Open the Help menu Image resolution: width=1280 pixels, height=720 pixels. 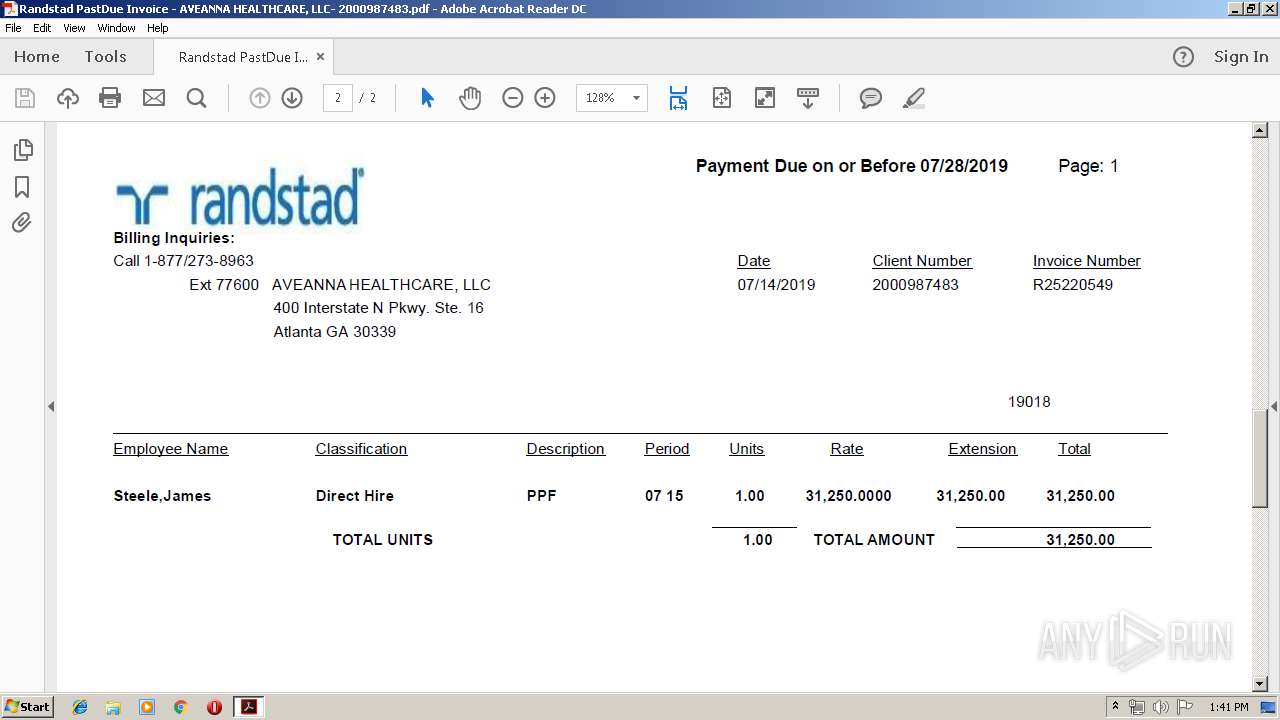click(158, 28)
